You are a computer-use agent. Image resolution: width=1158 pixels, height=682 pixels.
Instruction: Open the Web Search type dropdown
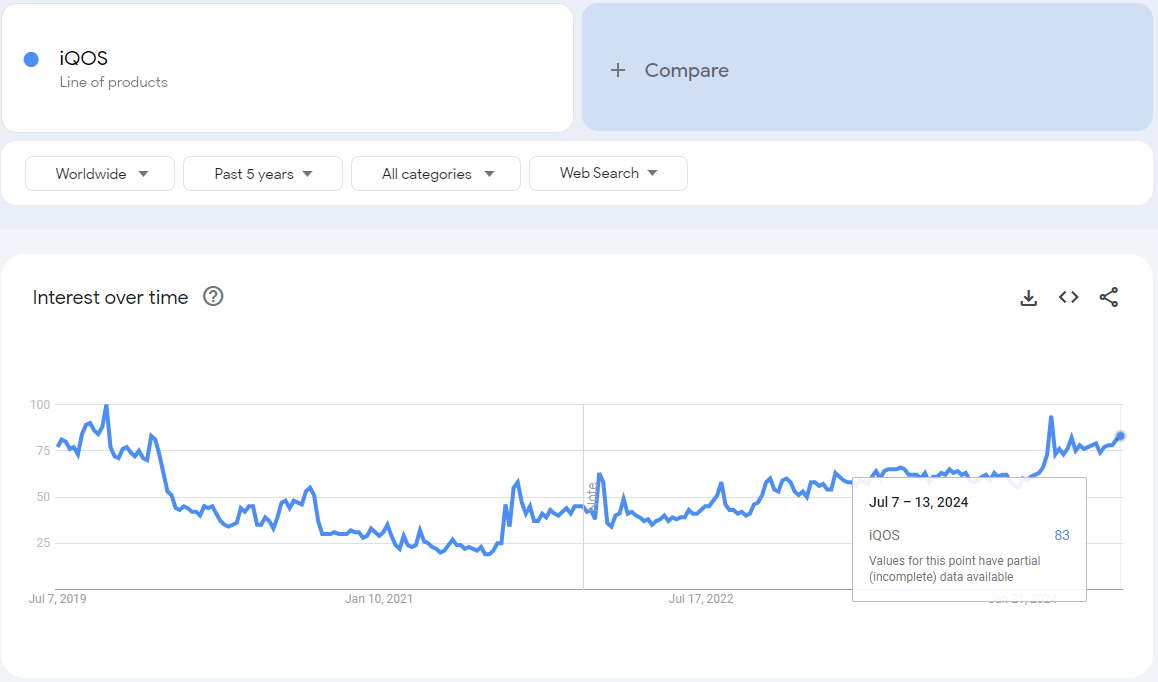pos(608,174)
